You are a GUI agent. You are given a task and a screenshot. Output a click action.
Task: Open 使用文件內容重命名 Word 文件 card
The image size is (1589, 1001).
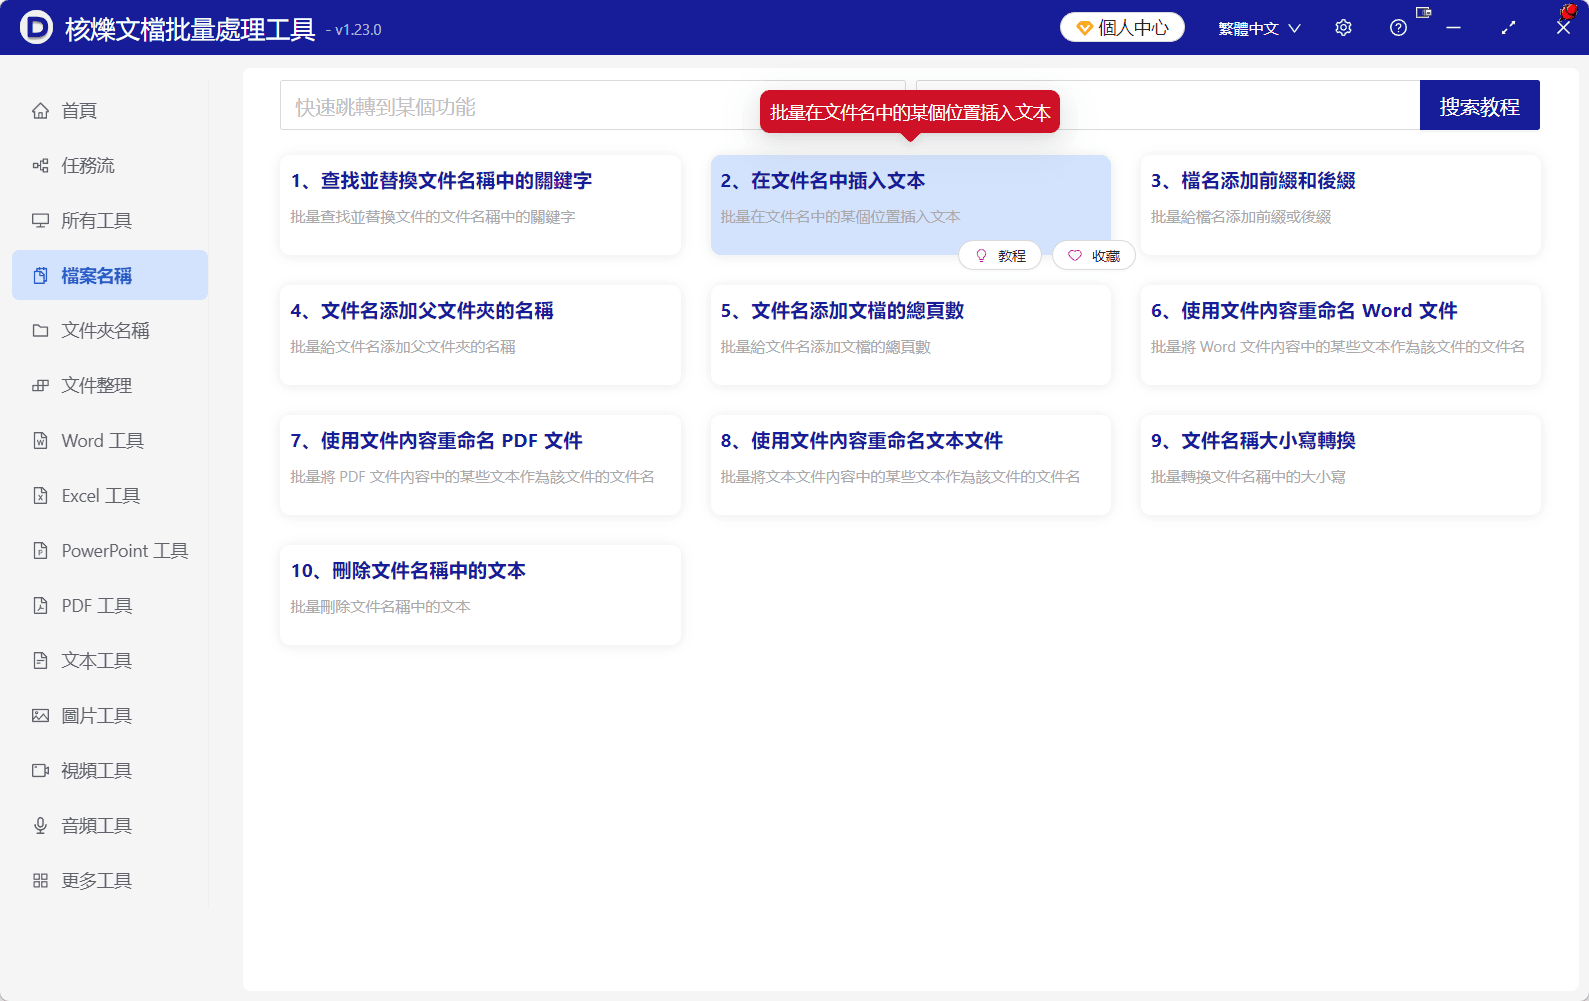pyautogui.click(x=1341, y=335)
